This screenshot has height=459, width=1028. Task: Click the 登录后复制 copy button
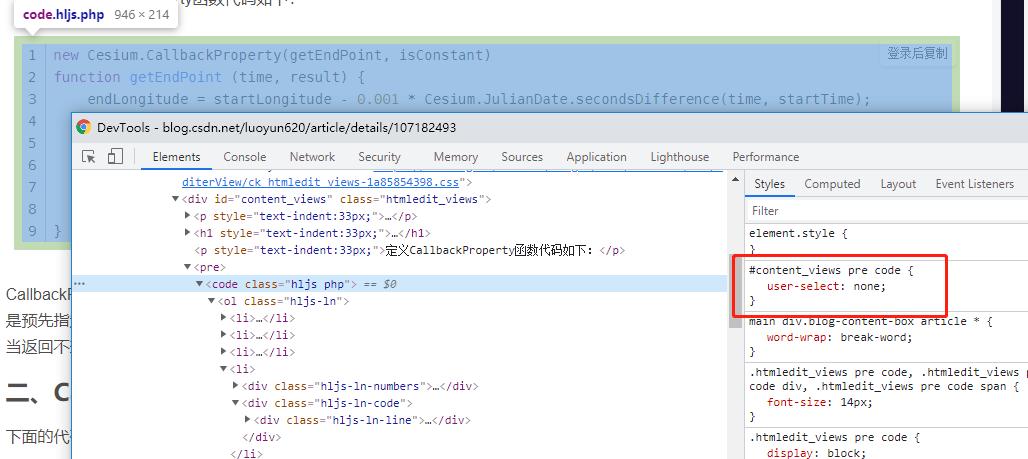917,54
